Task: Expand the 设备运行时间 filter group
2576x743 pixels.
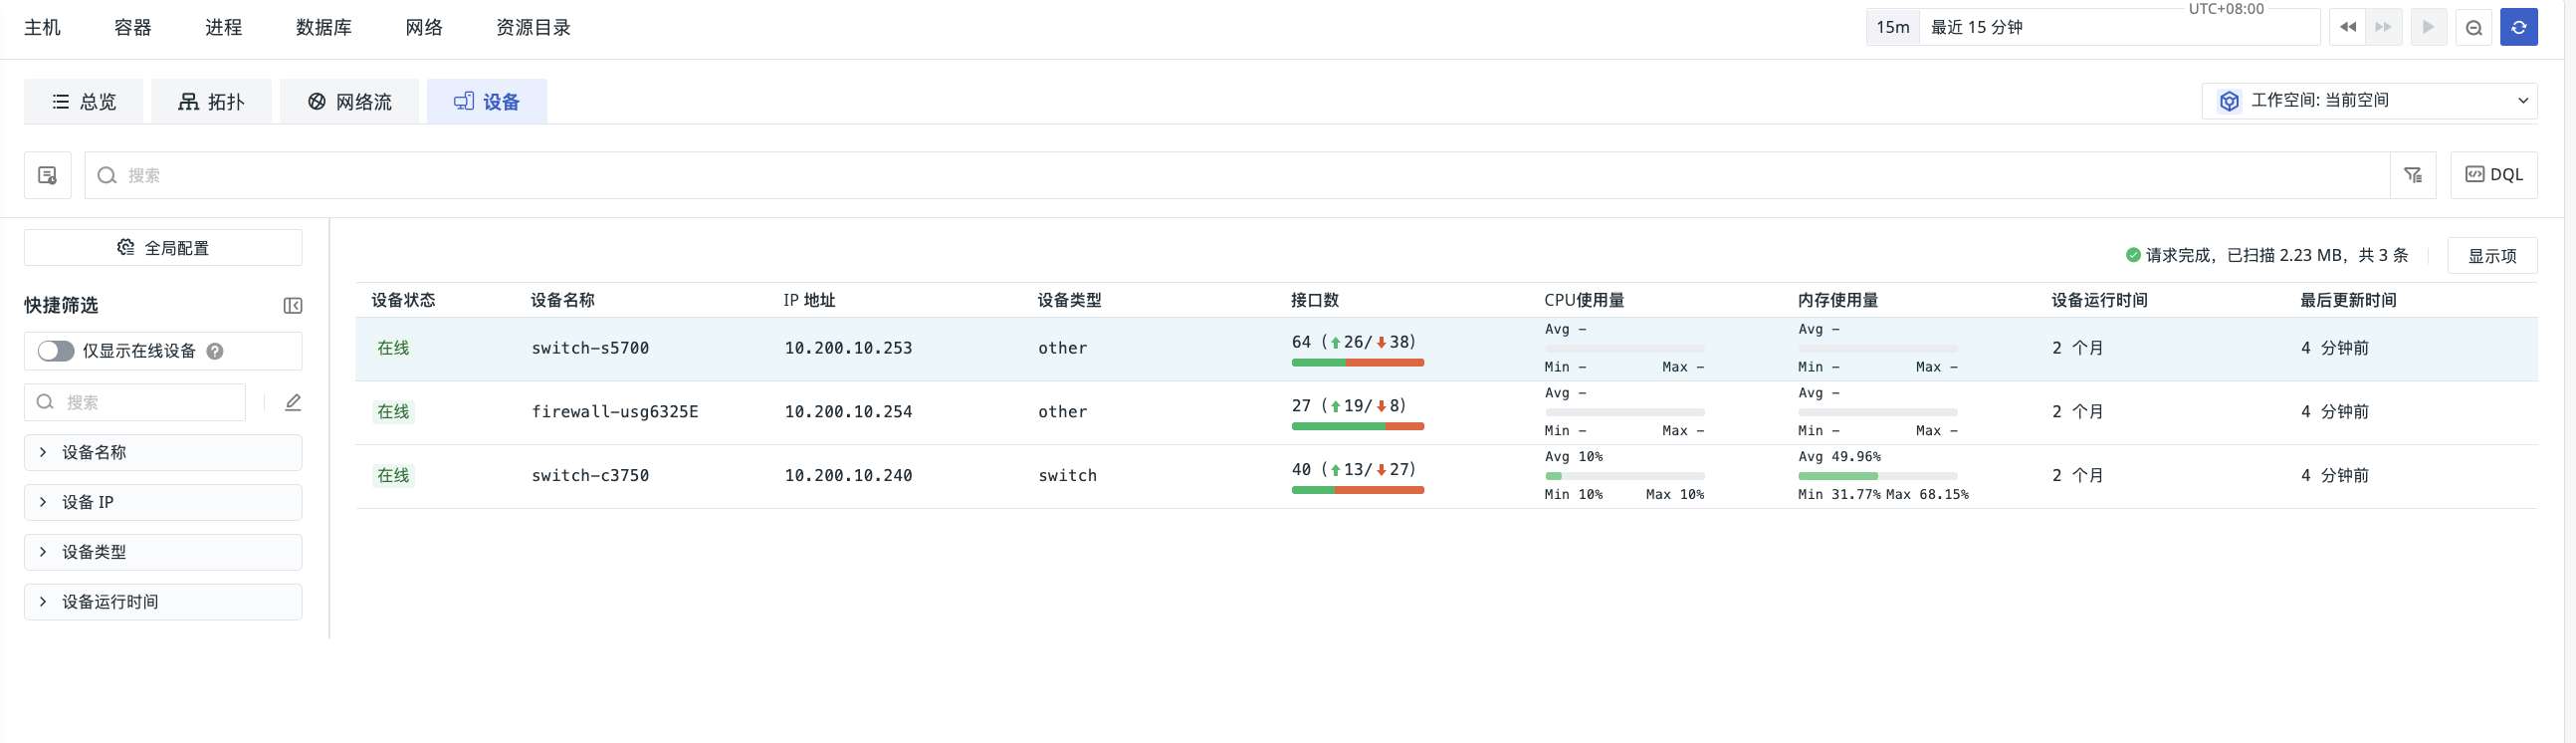Action: [163, 602]
